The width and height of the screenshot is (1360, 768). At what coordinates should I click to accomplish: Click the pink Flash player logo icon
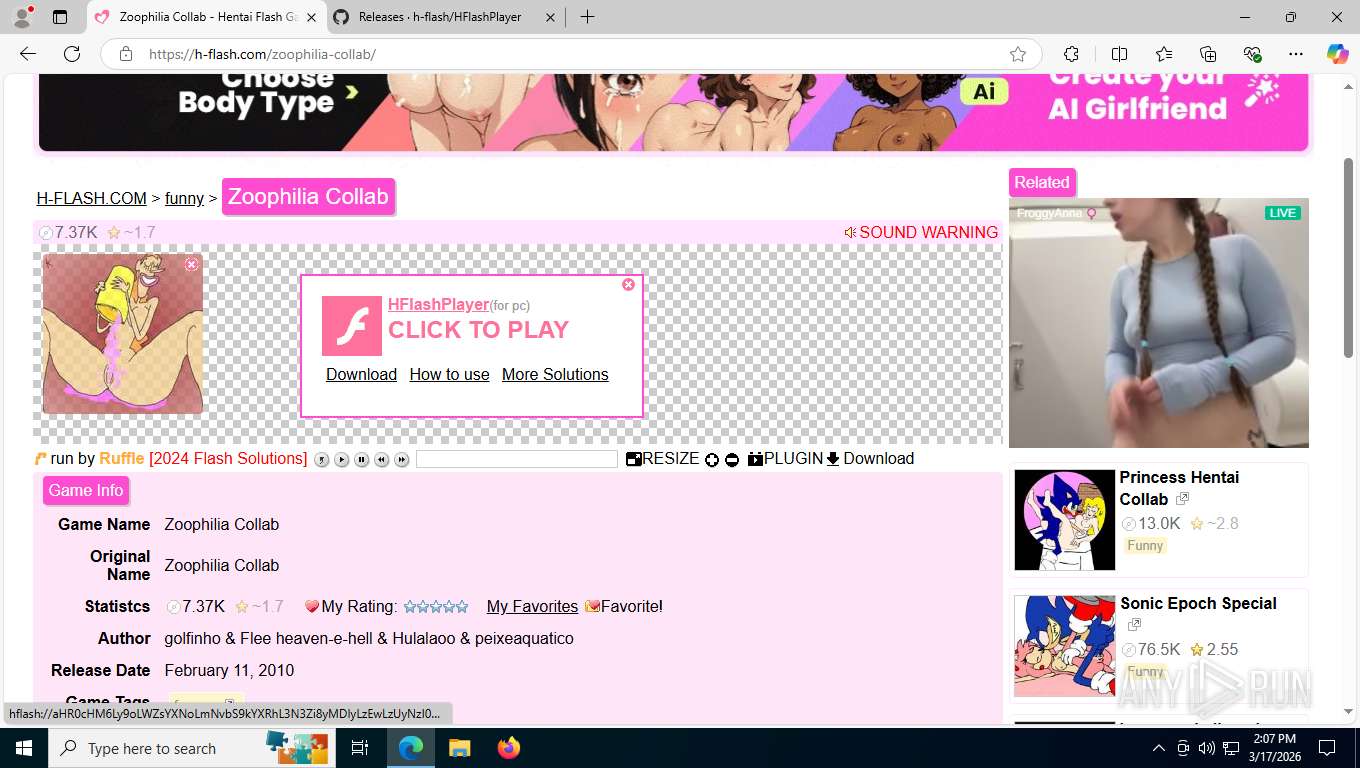[x=351, y=326]
